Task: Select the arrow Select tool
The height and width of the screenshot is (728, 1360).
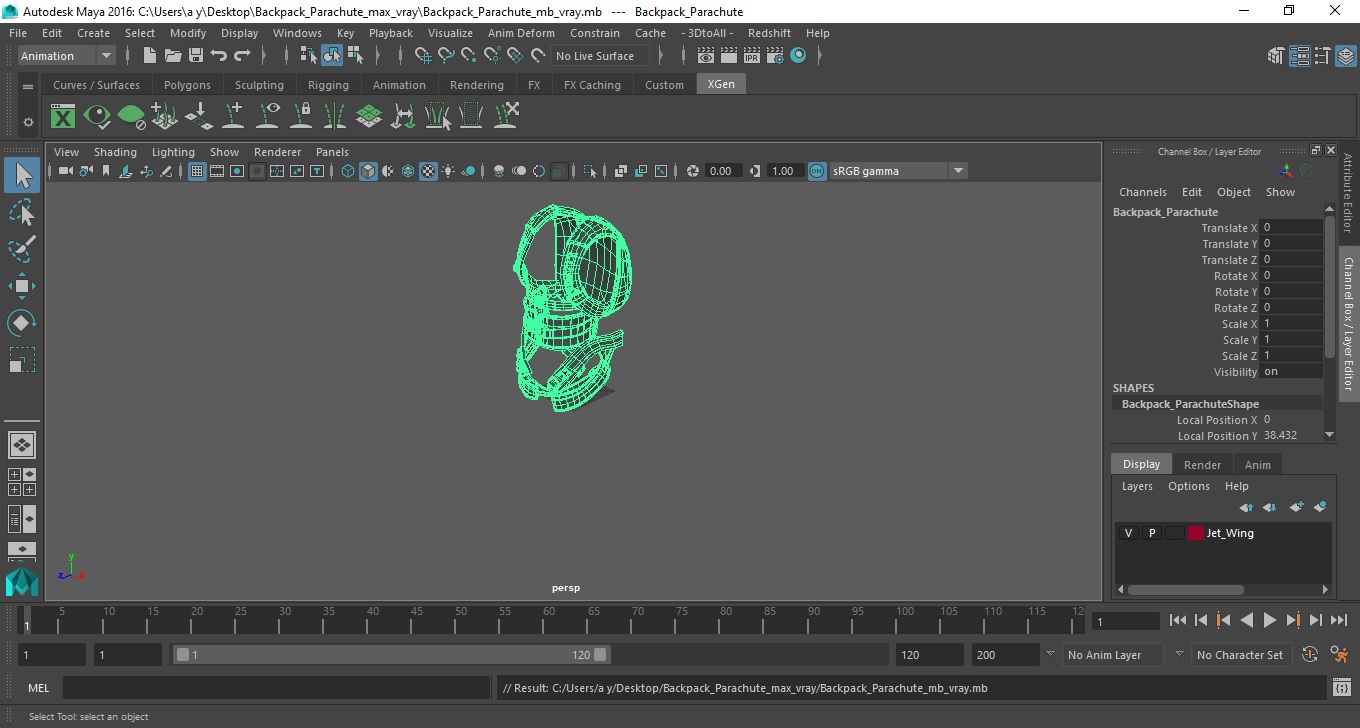Action: point(22,176)
